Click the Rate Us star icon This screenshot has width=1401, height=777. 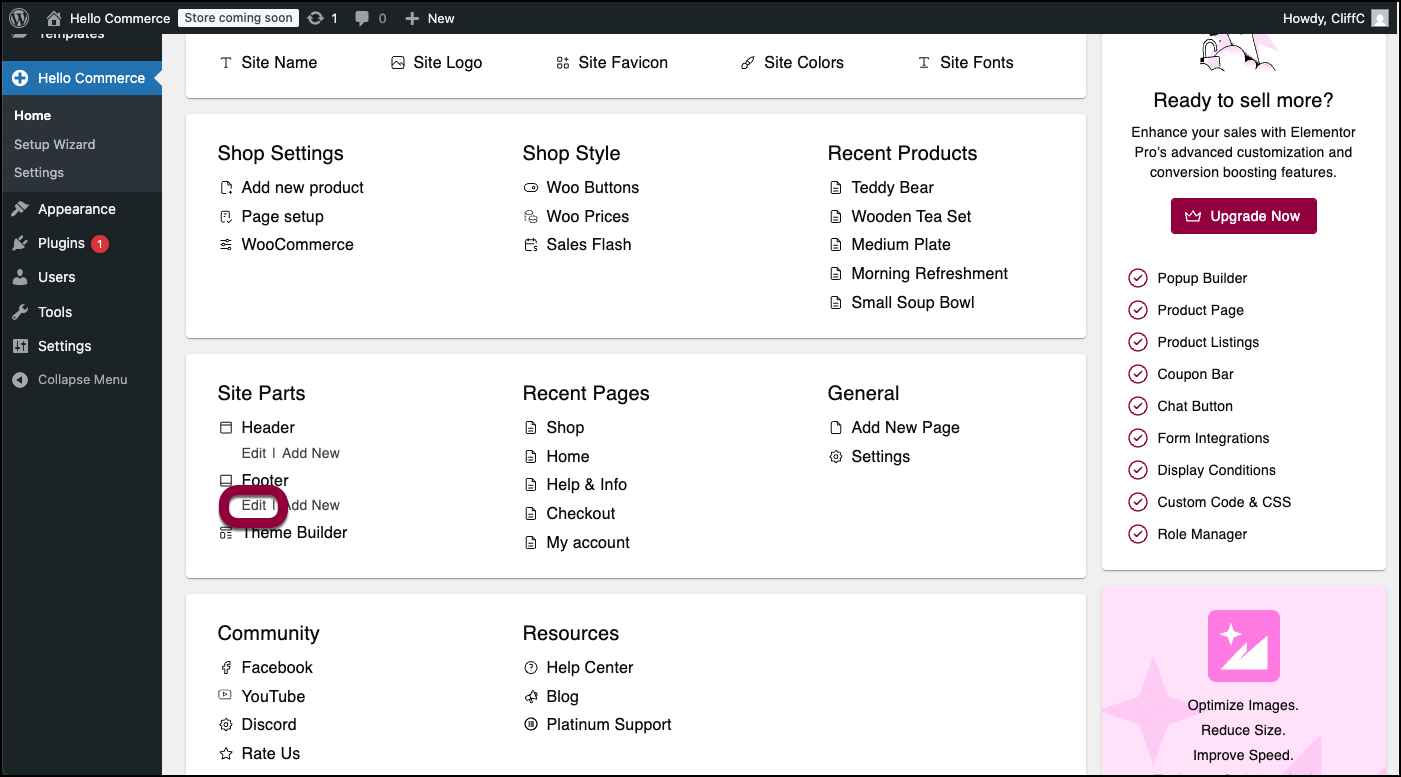tap(226, 754)
